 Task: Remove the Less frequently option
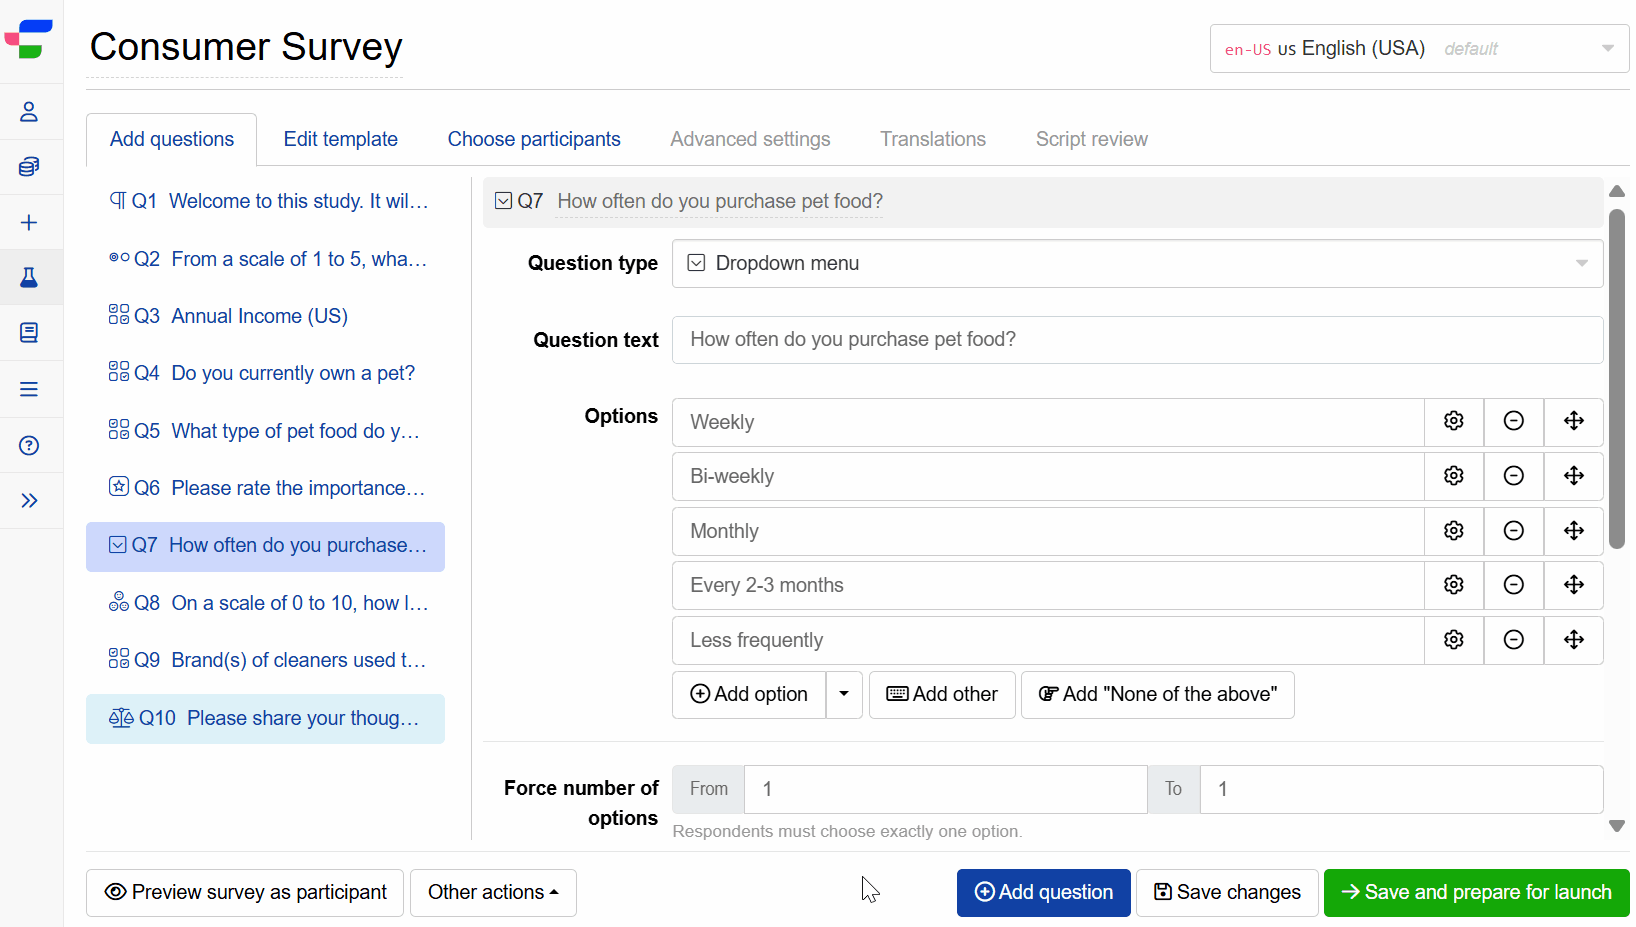(x=1513, y=640)
